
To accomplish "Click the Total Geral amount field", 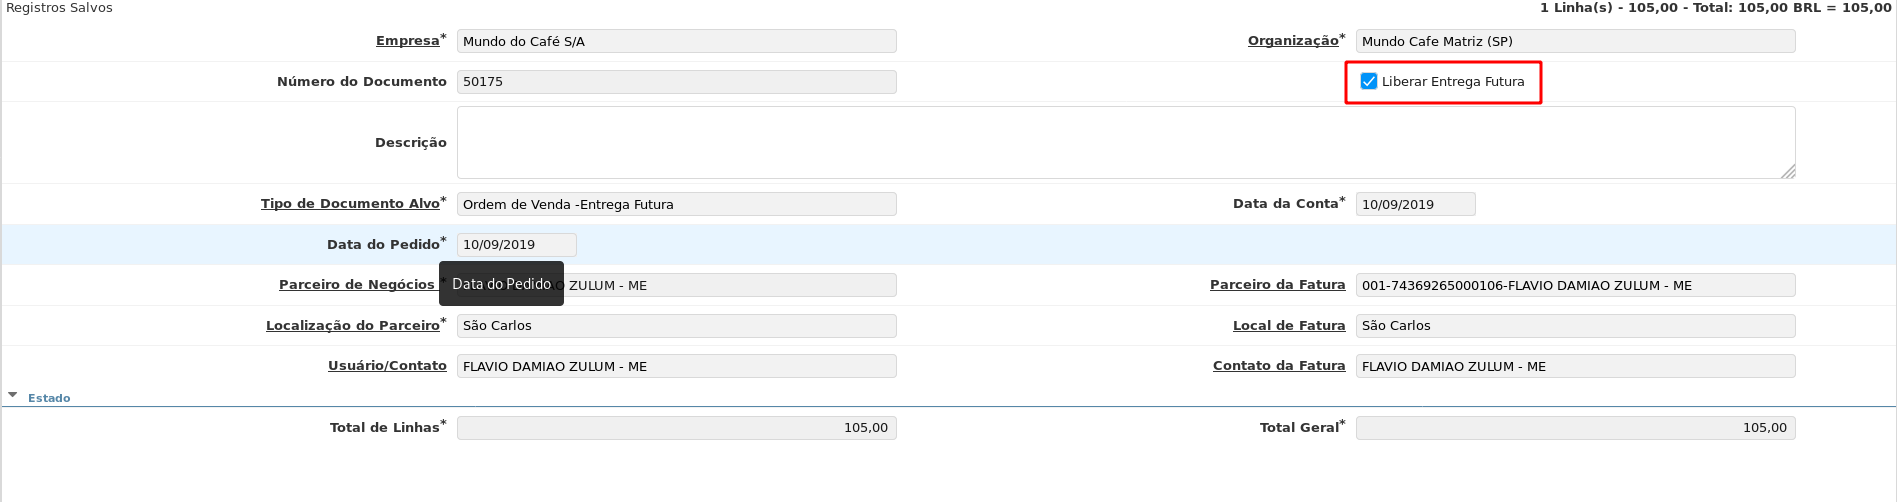I will coord(1575,428).
